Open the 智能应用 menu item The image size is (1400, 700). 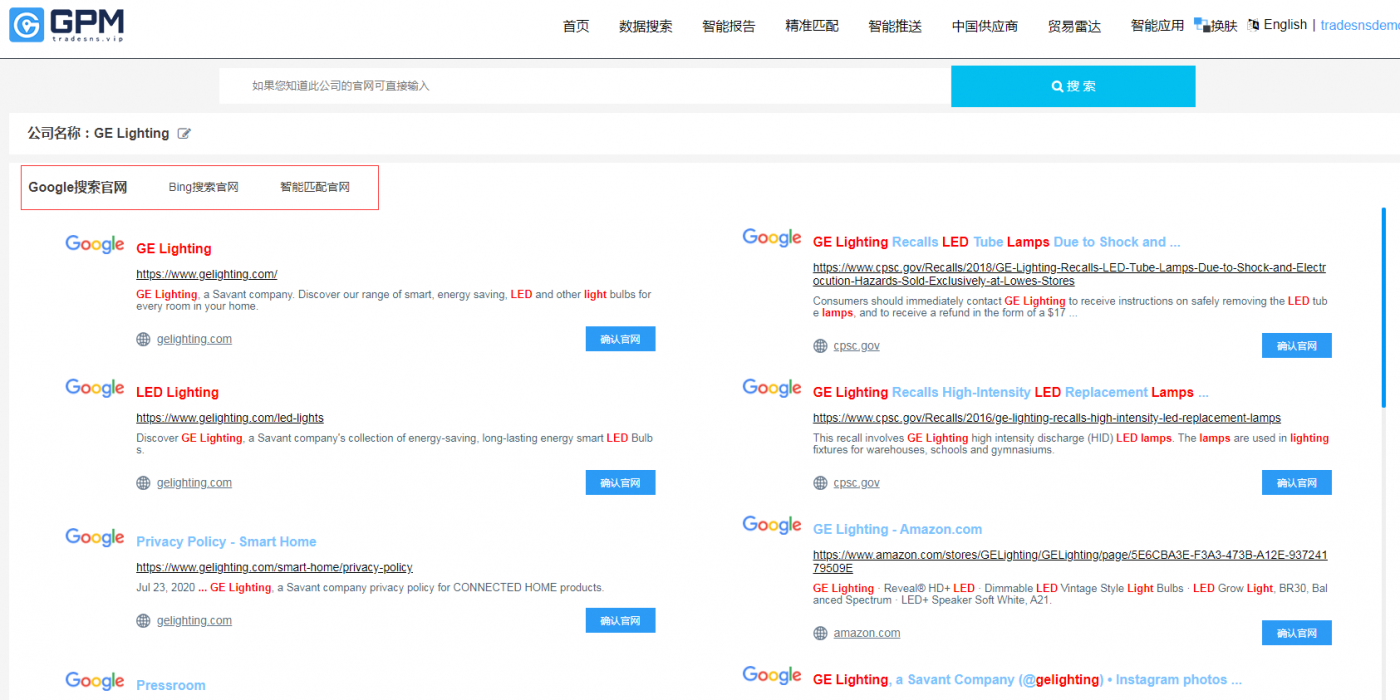(x=1157, y=26)
